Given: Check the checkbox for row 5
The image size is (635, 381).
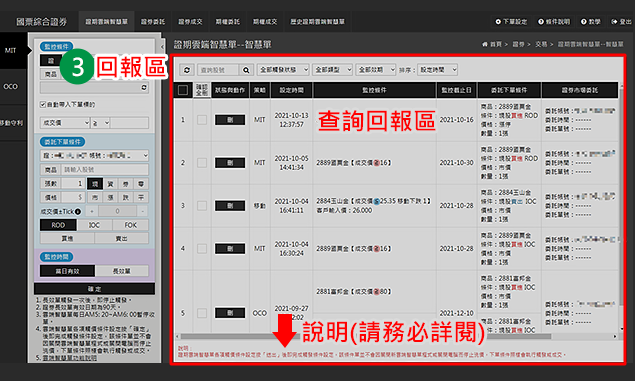Looking at the screenshot, I should click(x=202, y=313).
